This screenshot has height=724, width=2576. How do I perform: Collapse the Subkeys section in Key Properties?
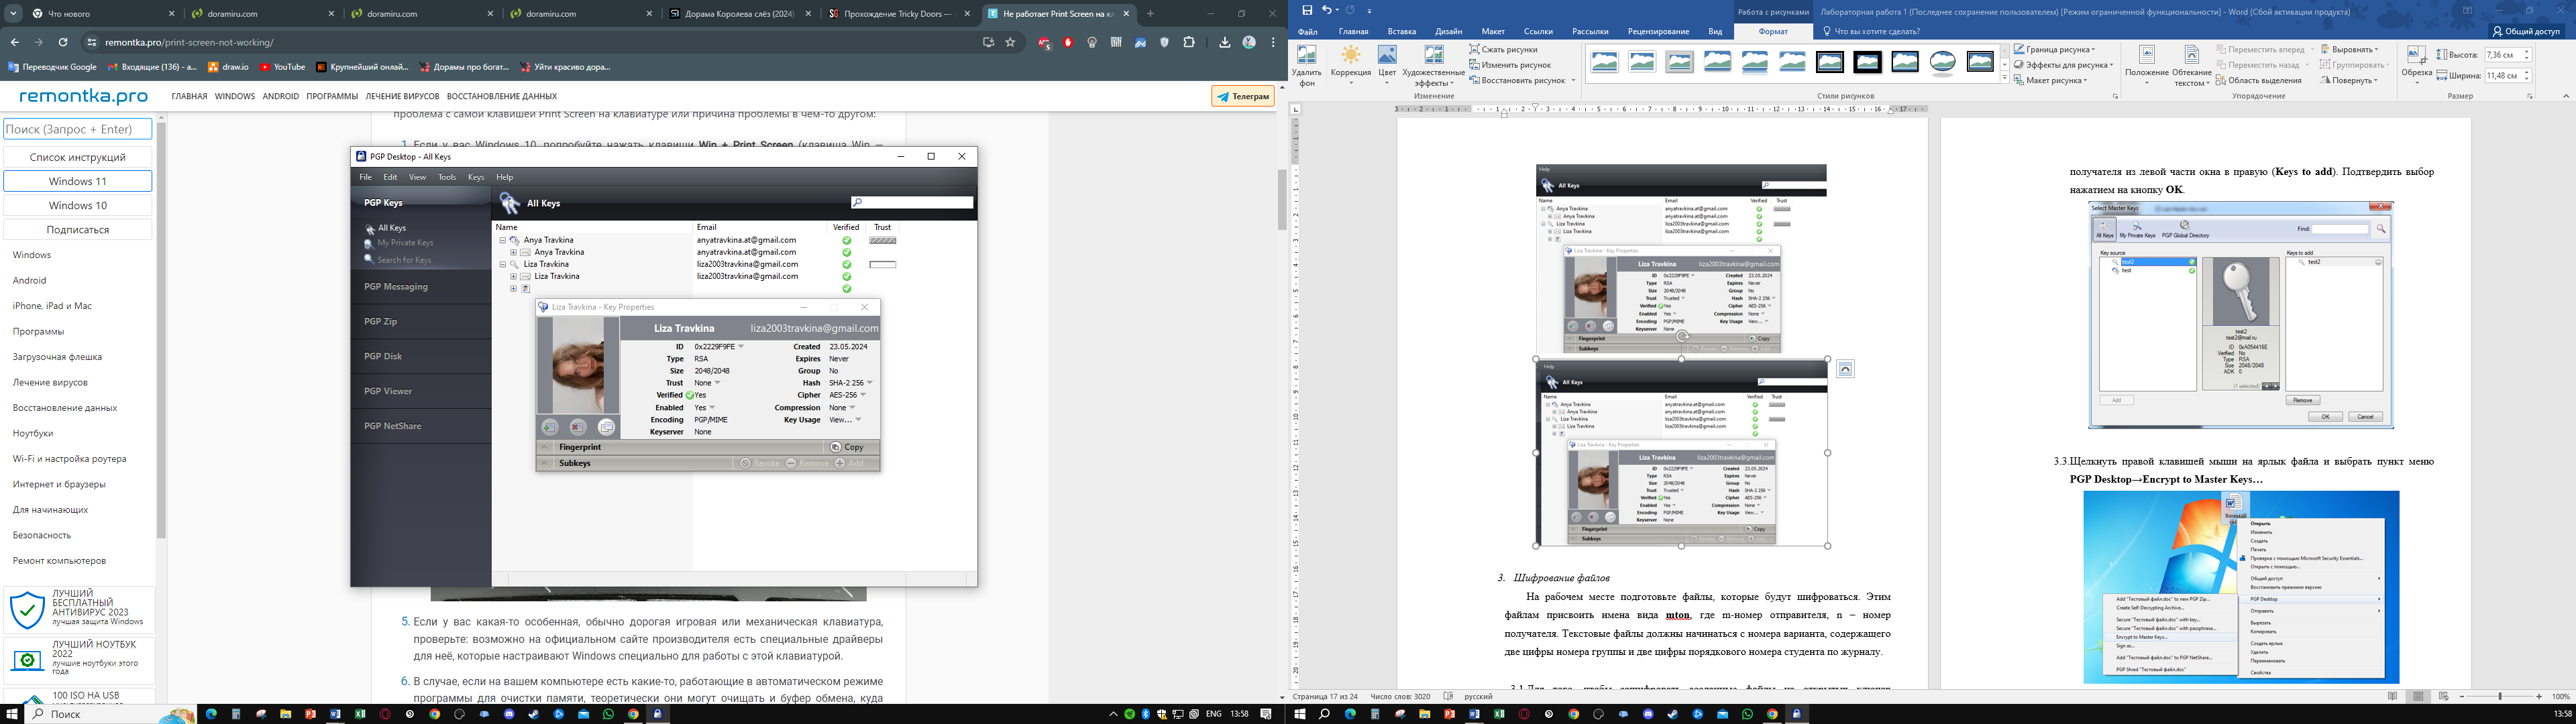[545, 463]
